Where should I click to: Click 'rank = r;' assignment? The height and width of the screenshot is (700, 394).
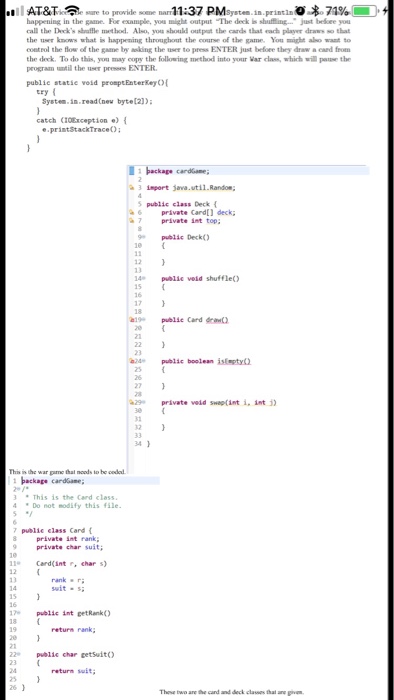68,580
